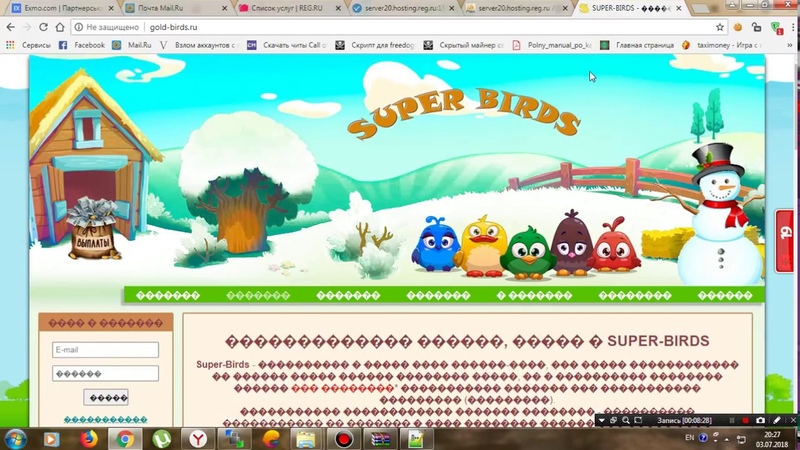Open Yandex Browser from the taskbar
800x450 pixels.
198,438
